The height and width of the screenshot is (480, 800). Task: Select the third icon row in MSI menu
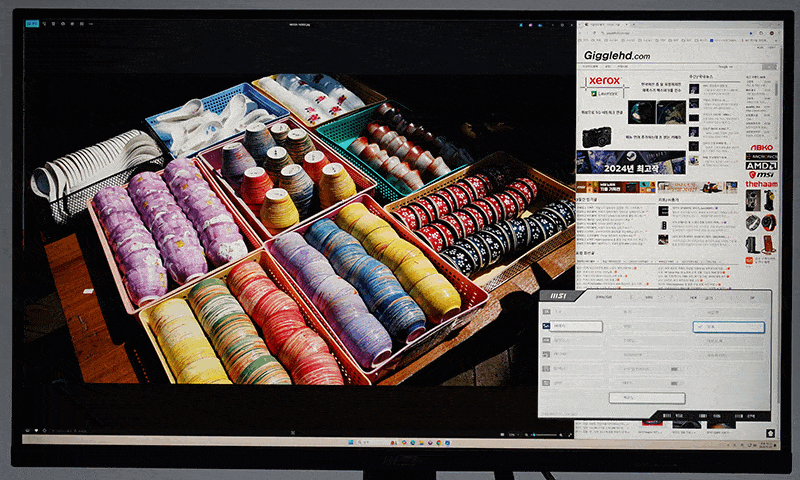point(572,340)
